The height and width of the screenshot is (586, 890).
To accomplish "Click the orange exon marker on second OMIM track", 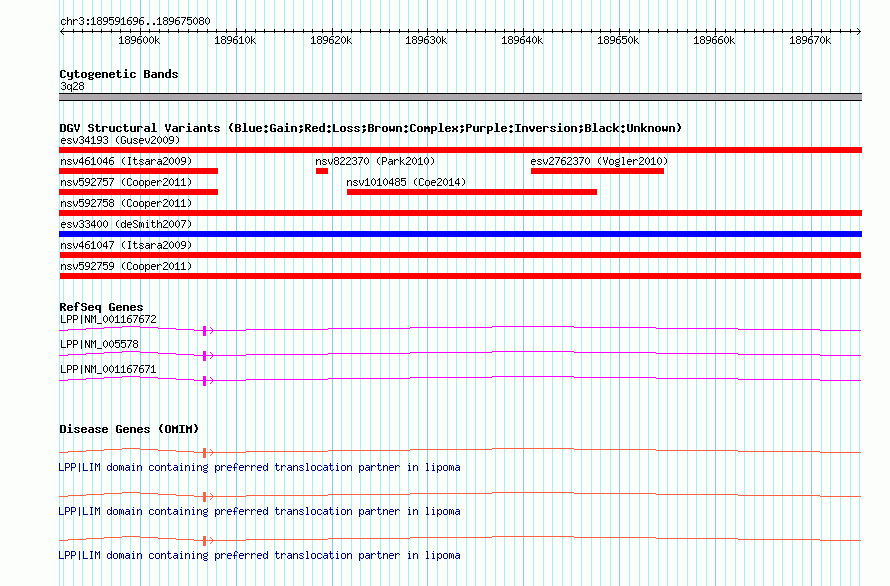I will point(204,496).
